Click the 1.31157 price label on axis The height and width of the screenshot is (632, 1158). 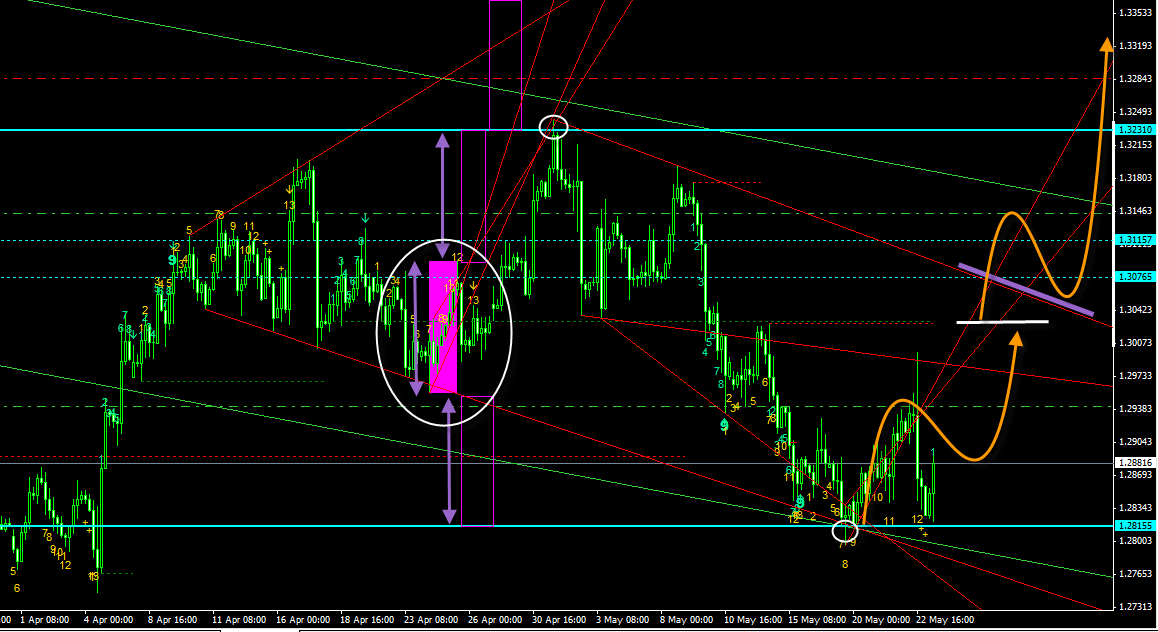1134,240
